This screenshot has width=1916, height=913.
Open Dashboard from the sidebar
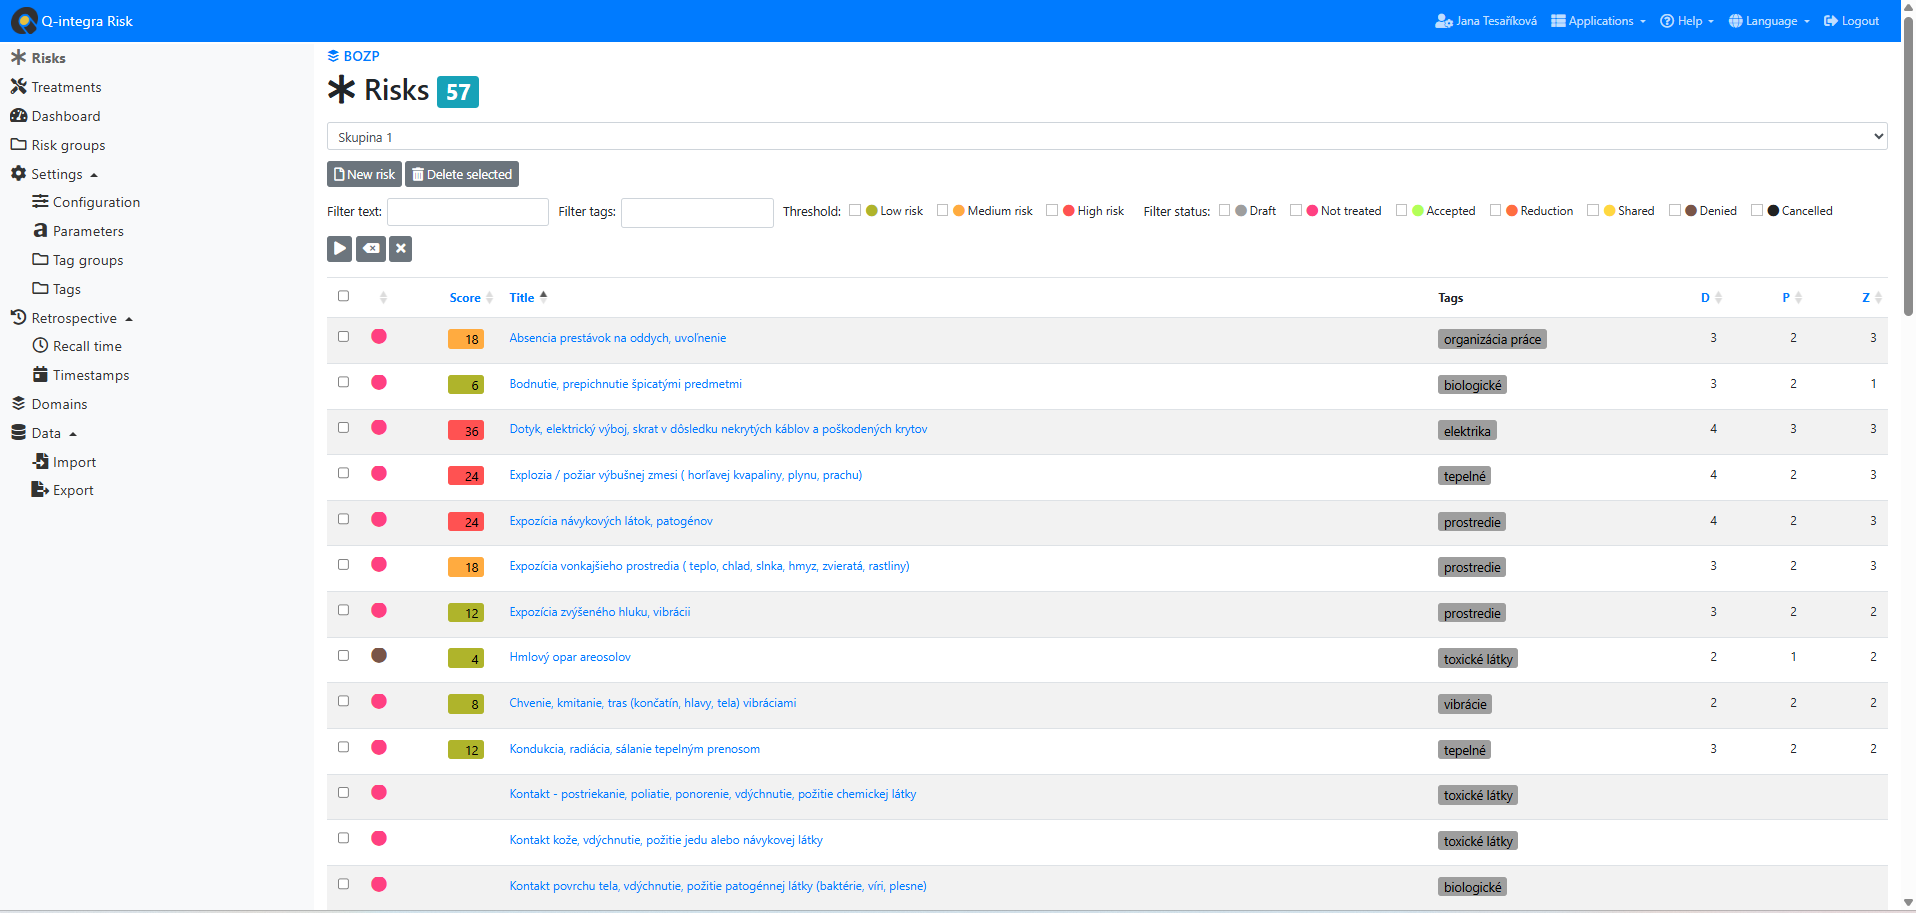coord(65,116)
